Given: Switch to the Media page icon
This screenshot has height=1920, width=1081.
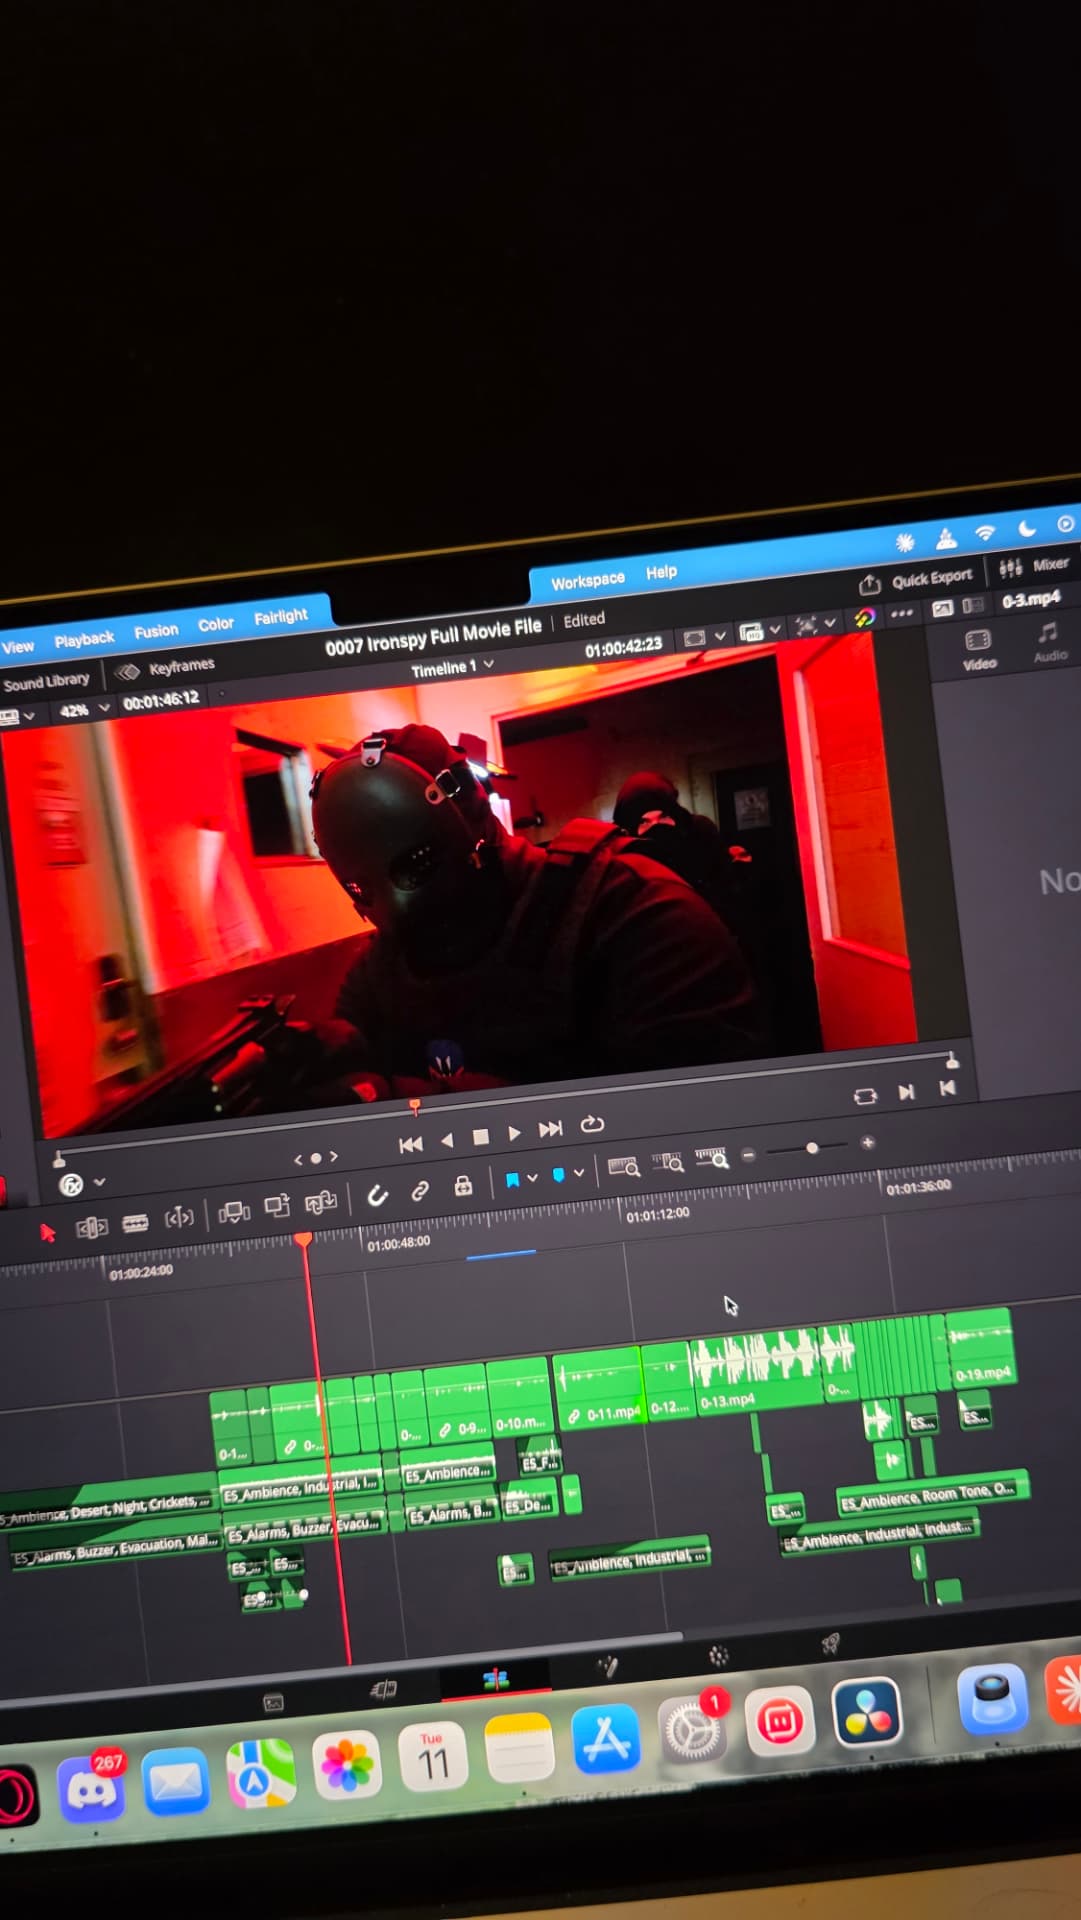Looking at the screenshot, I should pos(273,1703).
